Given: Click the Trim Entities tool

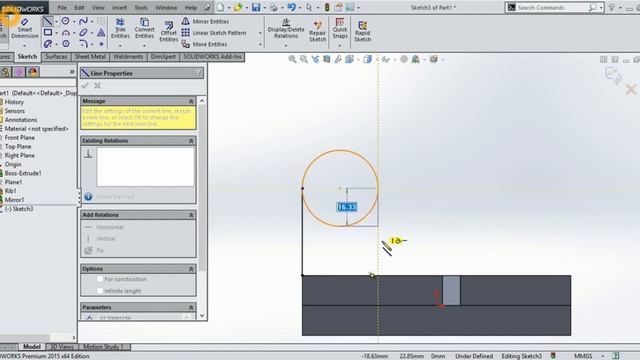Looking at the screenshot, I should point(120,29).
